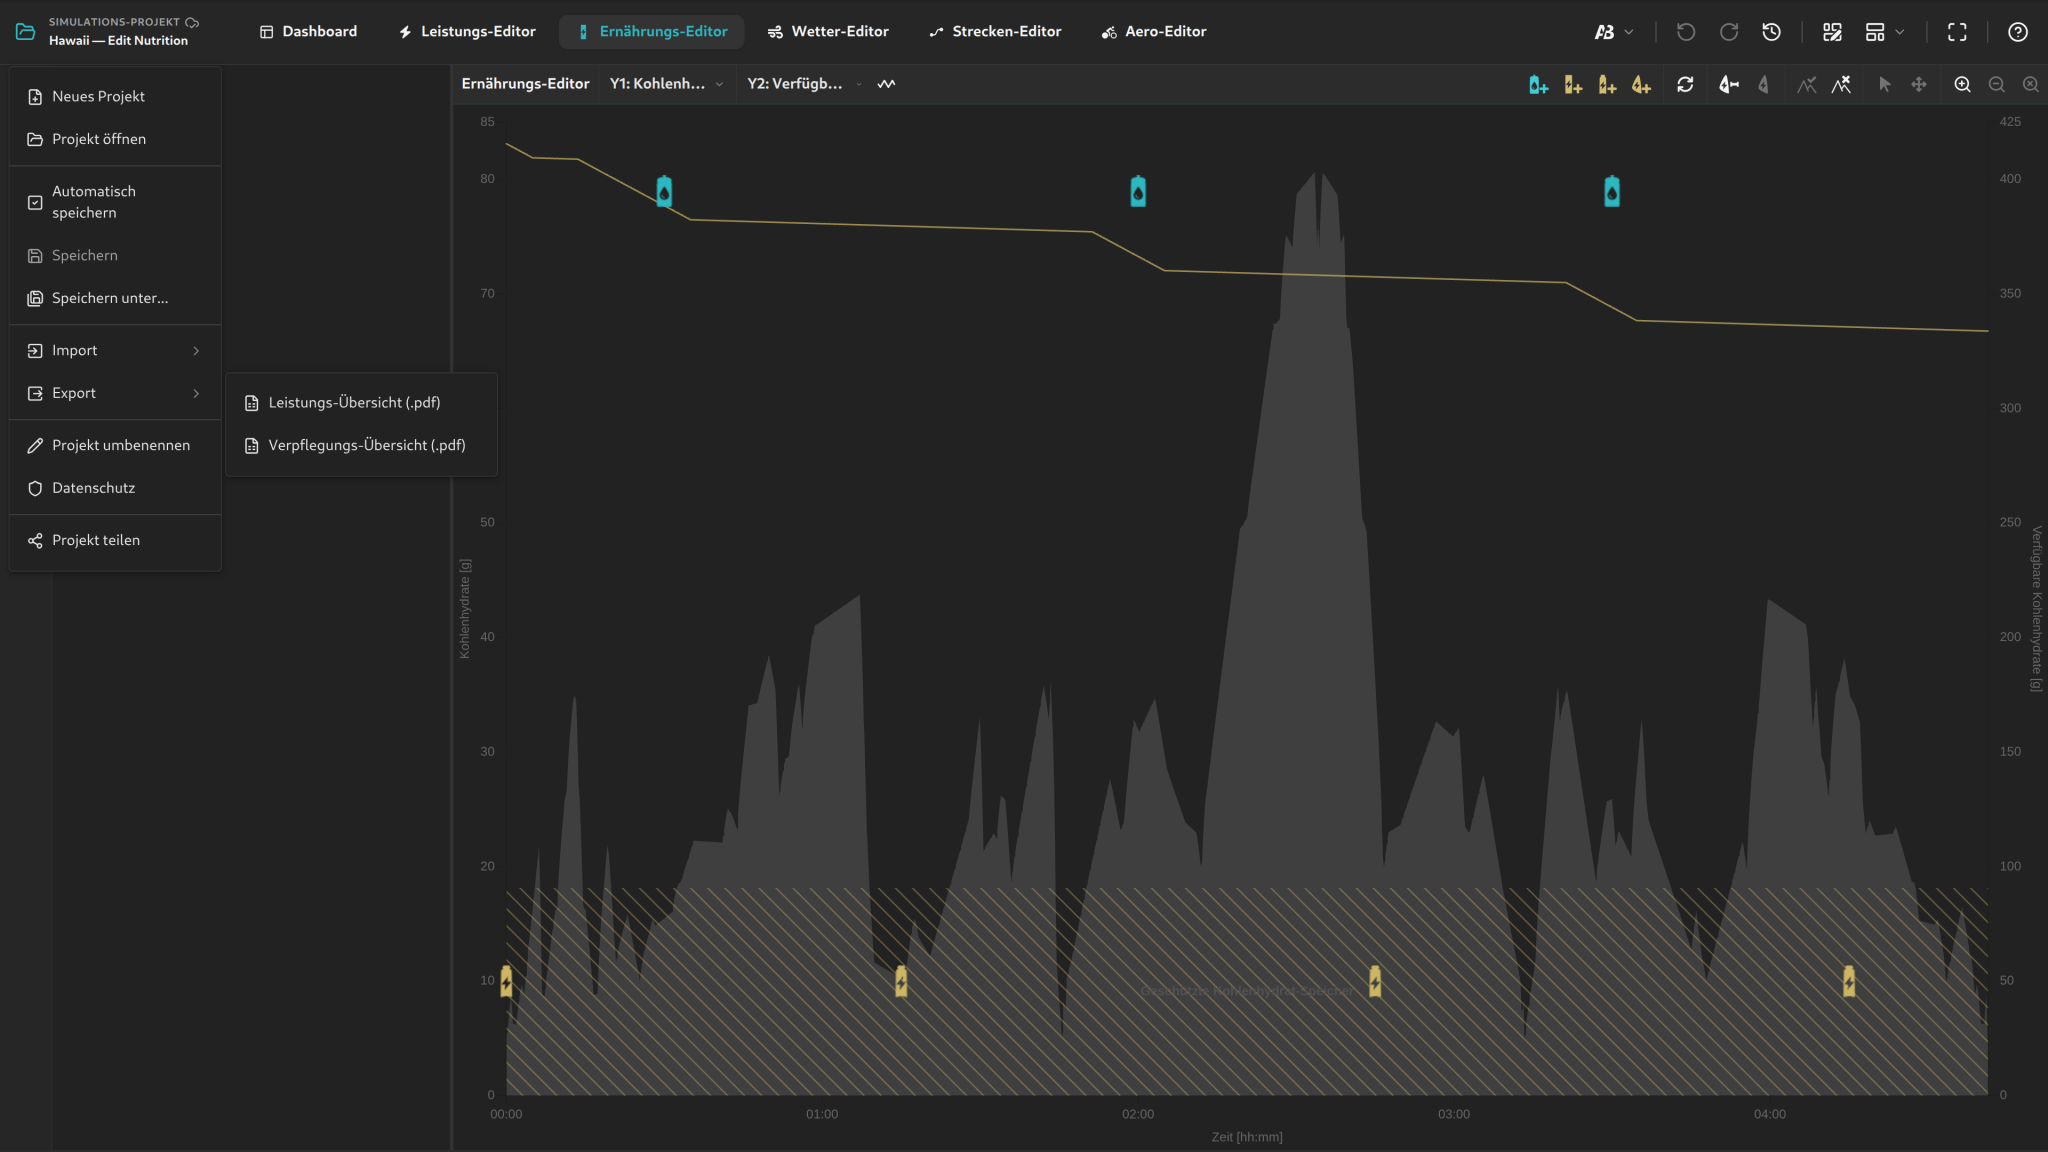Add a yellow energy gel item
2048x1152 pixels.
pyautogui.click(x=1573, y=85)
